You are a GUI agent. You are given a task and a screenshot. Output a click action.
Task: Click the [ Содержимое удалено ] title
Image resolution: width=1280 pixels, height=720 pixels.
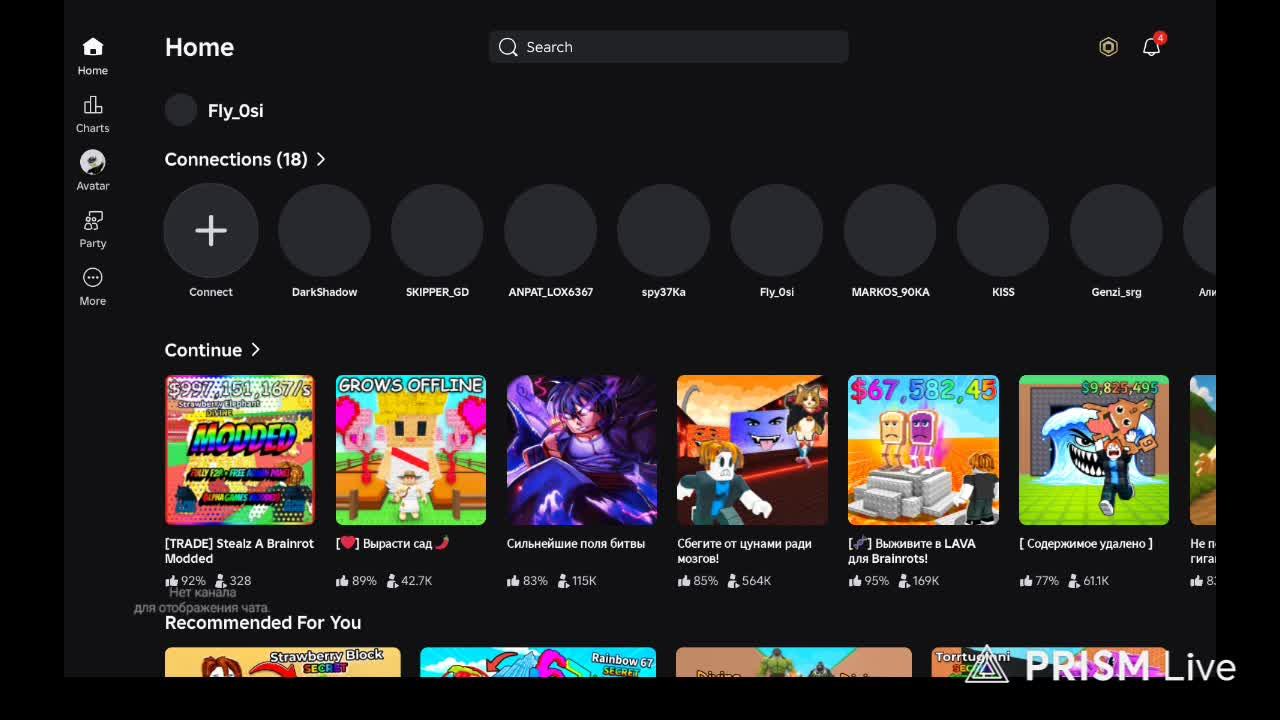coord(1086,544)
